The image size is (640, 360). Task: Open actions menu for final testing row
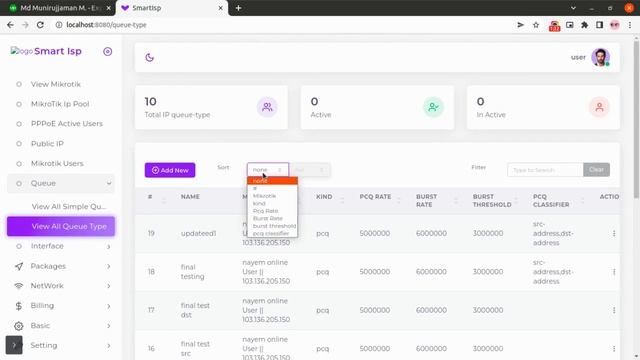614,272
